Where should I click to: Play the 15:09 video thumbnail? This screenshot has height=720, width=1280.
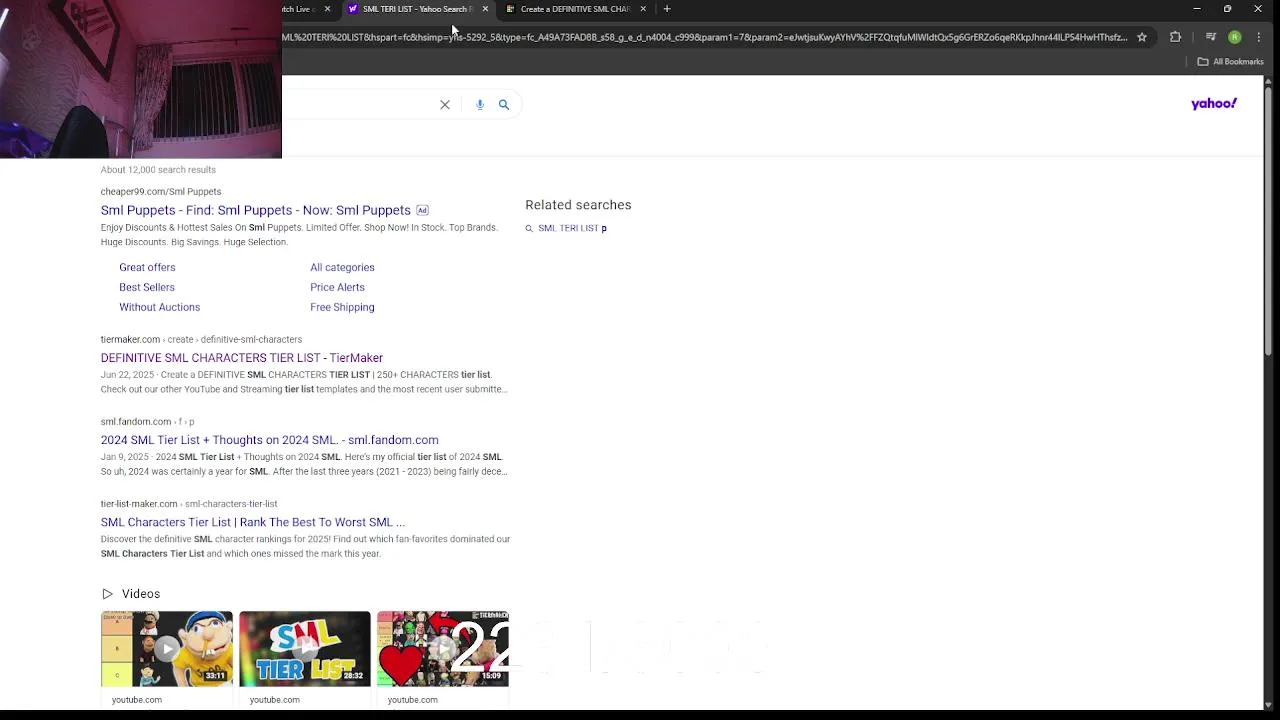click(x=443, y=649)
